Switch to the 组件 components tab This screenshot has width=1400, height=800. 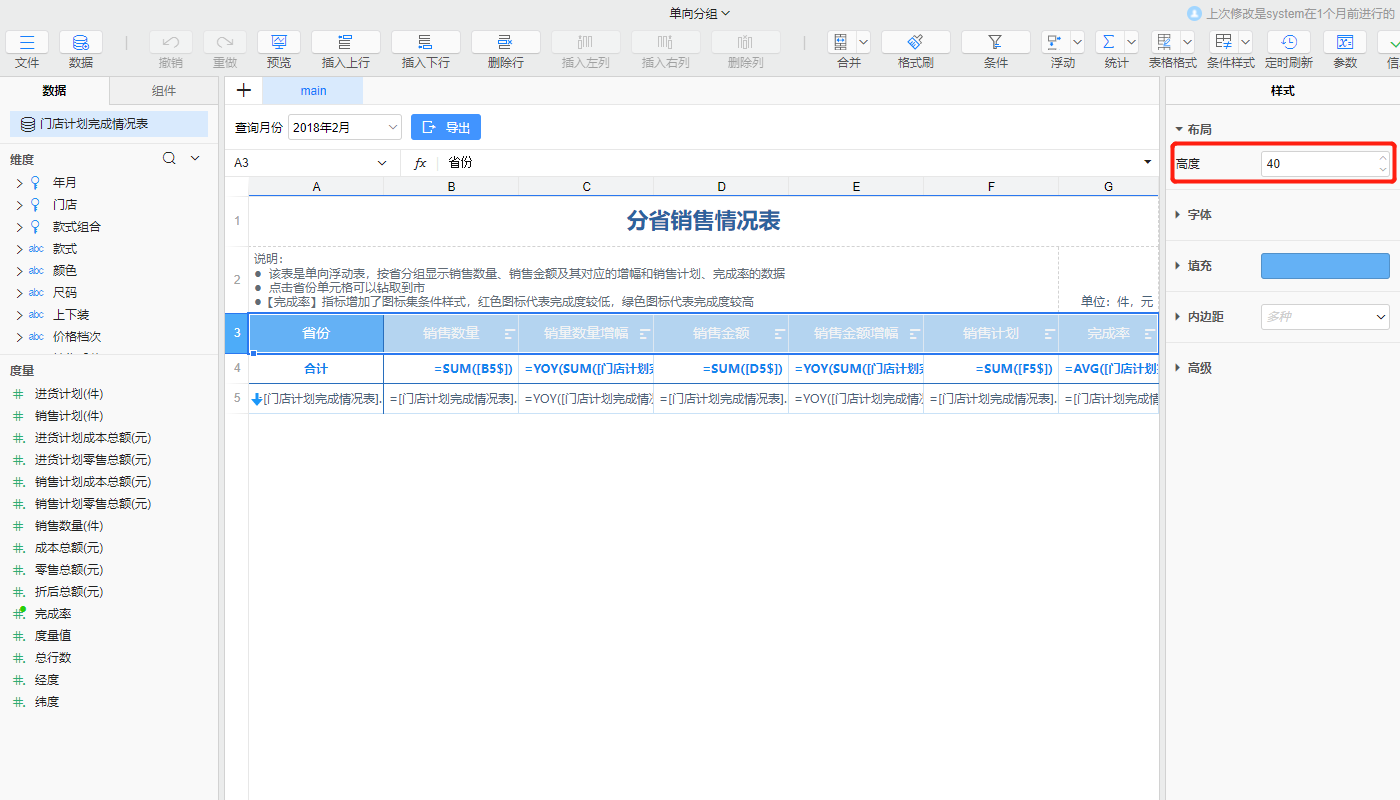164,91
